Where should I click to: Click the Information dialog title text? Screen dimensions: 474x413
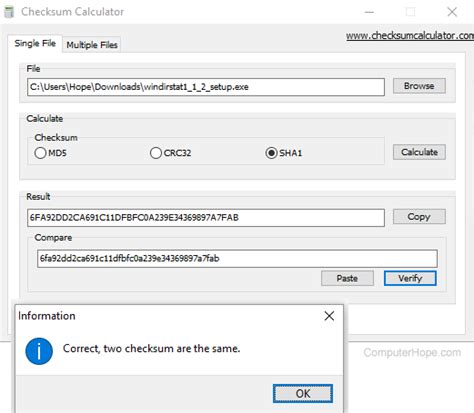[47, 316]
